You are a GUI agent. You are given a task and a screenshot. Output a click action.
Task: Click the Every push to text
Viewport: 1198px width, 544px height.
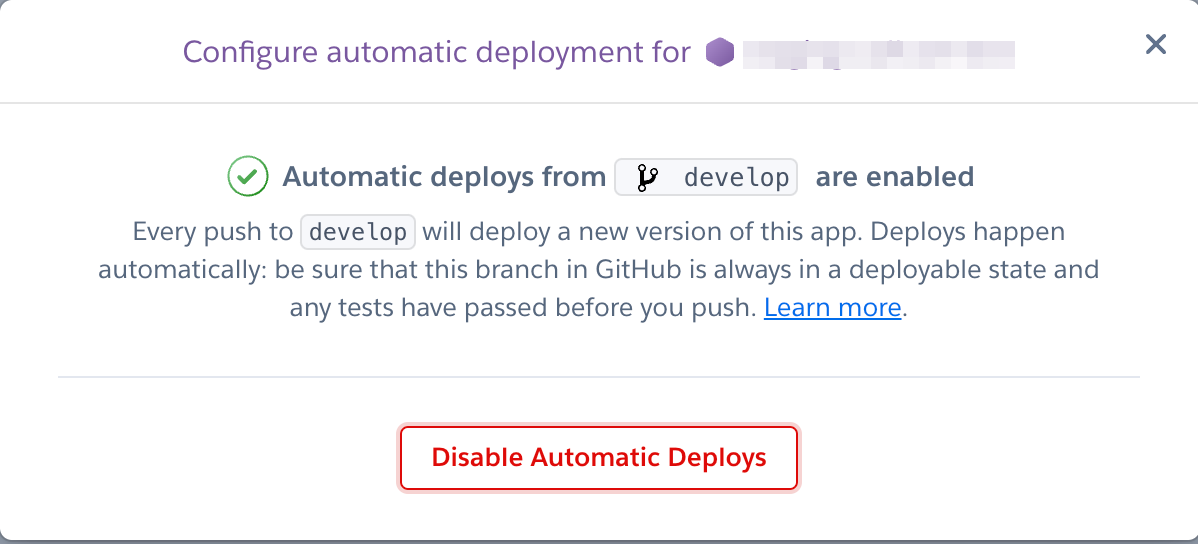coord(212,232)
